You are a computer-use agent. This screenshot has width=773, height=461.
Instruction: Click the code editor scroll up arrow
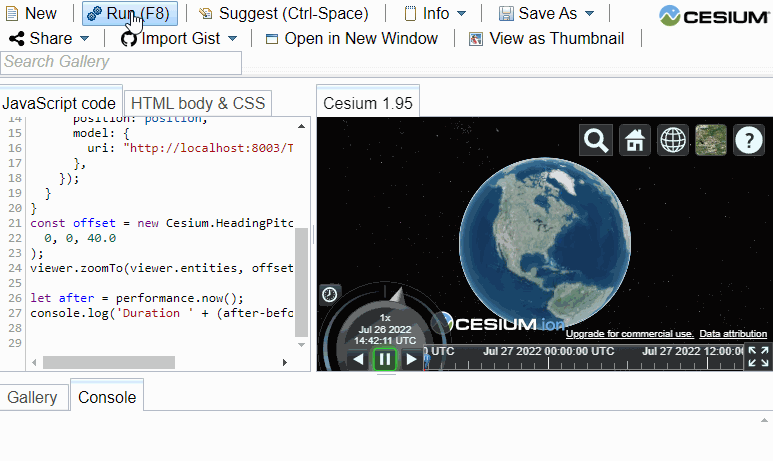click(x=301, y=126)
